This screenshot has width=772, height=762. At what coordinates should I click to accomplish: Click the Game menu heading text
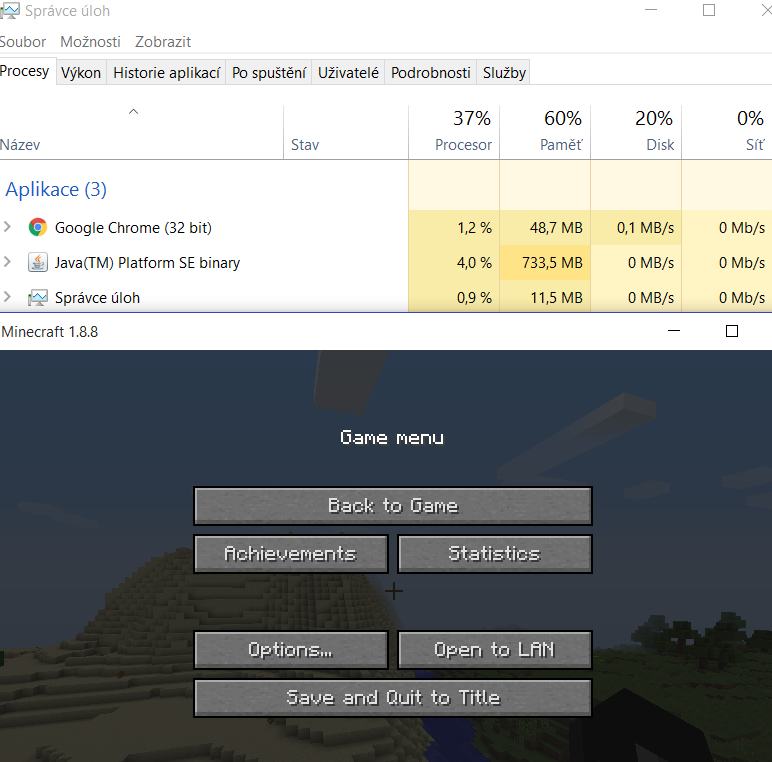[392, 438]
